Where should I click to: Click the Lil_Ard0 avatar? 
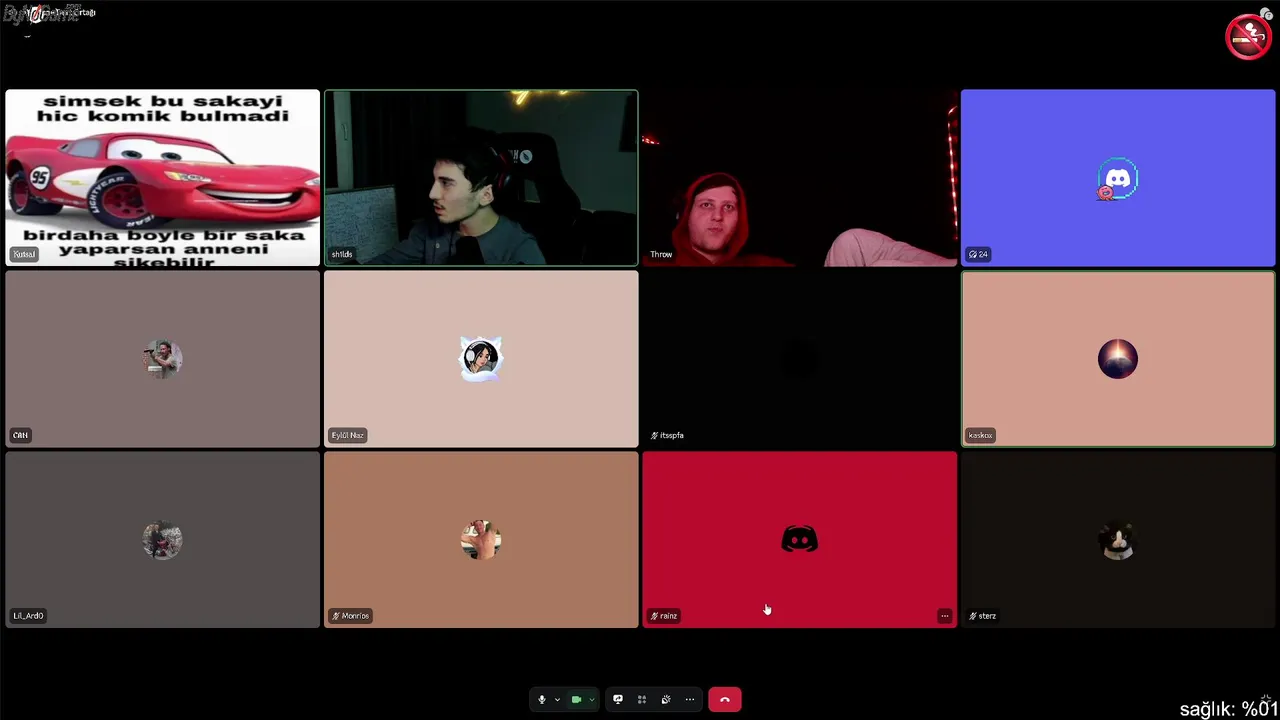click(x=162, y=540)
